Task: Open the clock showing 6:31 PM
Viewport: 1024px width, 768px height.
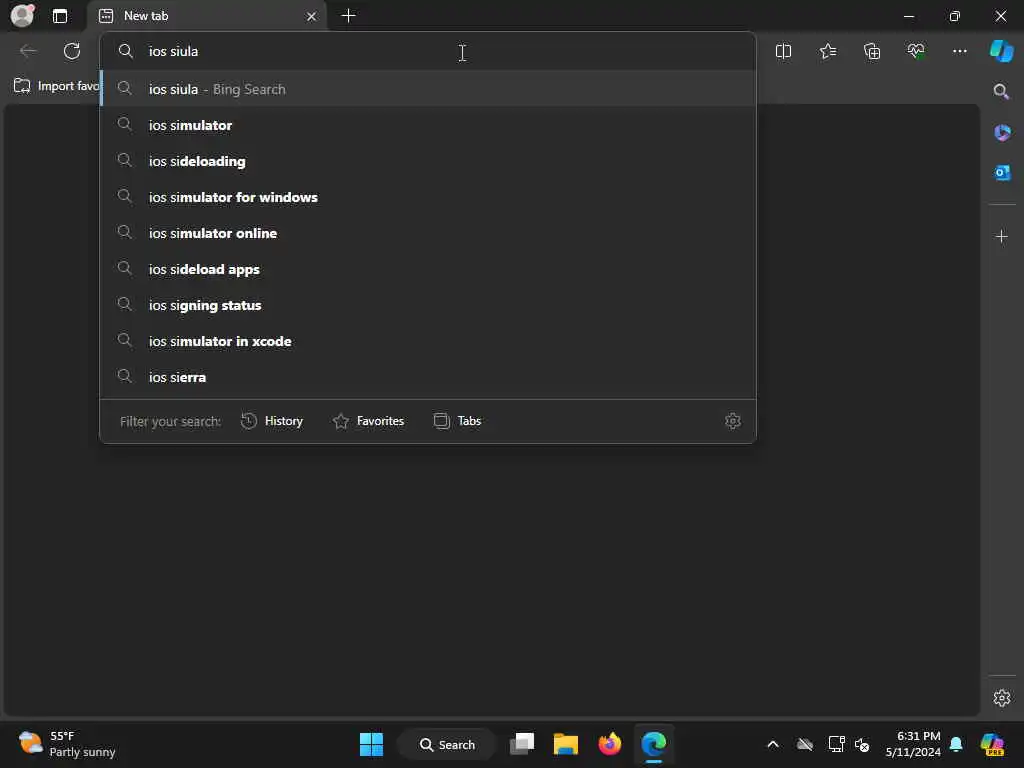Action: point(912,744)
